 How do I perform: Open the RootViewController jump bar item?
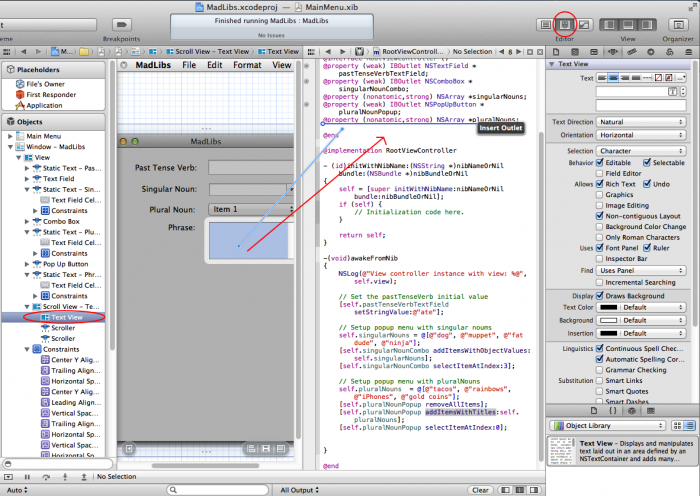coord(408,52)
